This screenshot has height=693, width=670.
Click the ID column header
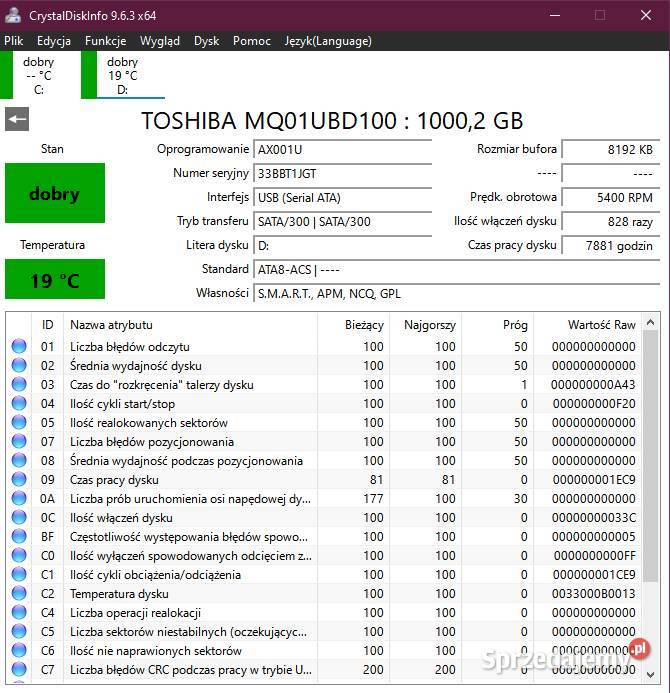(48, 325)
